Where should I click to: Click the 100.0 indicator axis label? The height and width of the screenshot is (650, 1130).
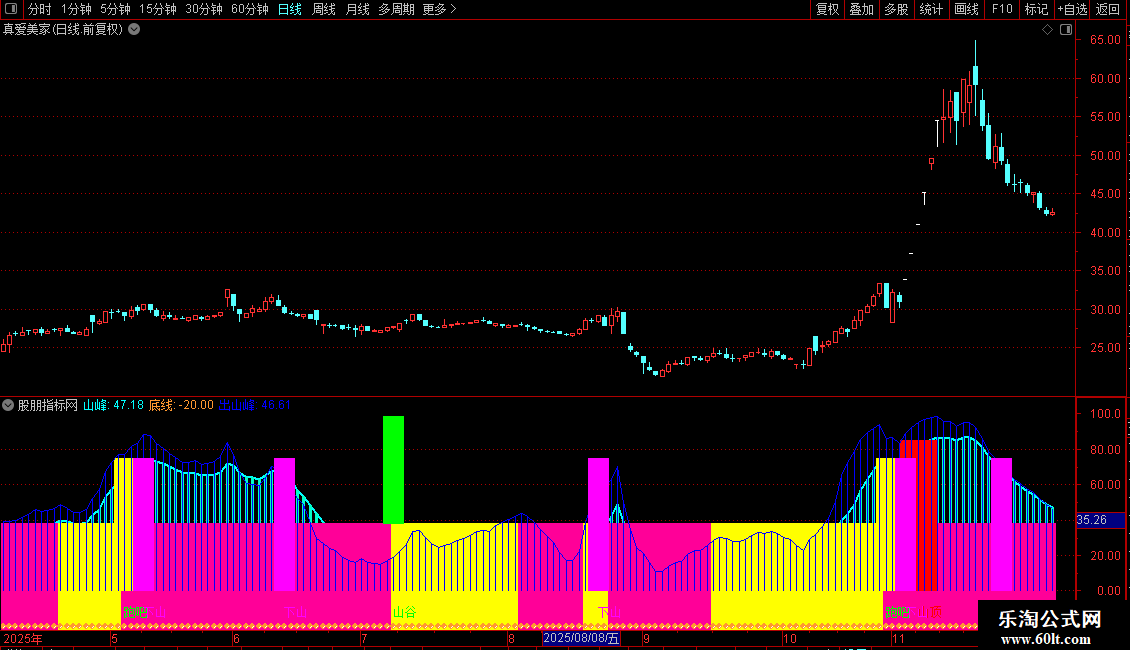click(x=1105, y=414)
